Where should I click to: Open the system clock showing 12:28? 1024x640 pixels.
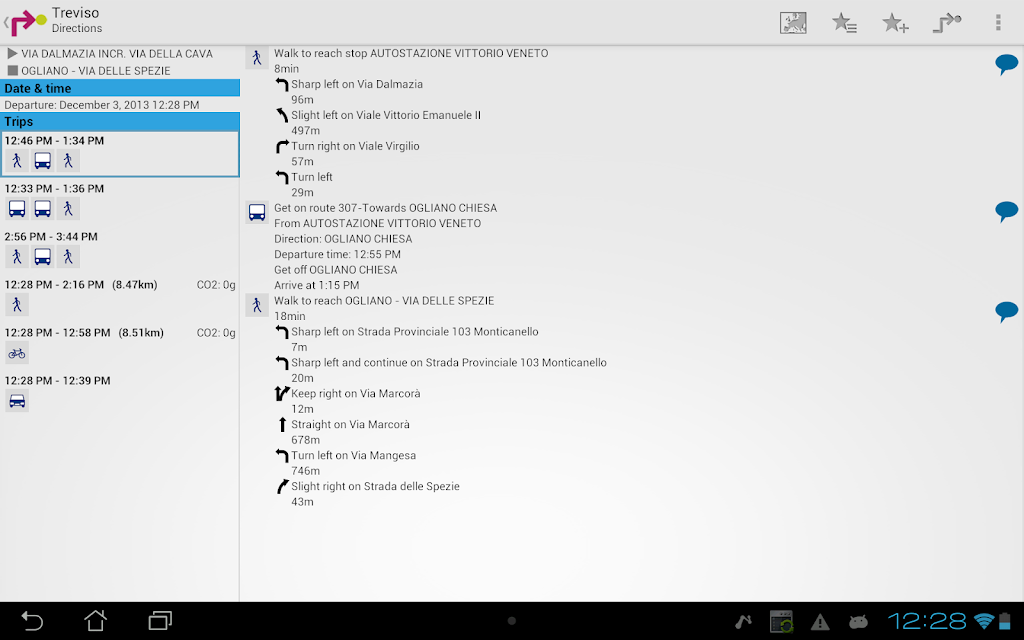(x=926, y=621)
